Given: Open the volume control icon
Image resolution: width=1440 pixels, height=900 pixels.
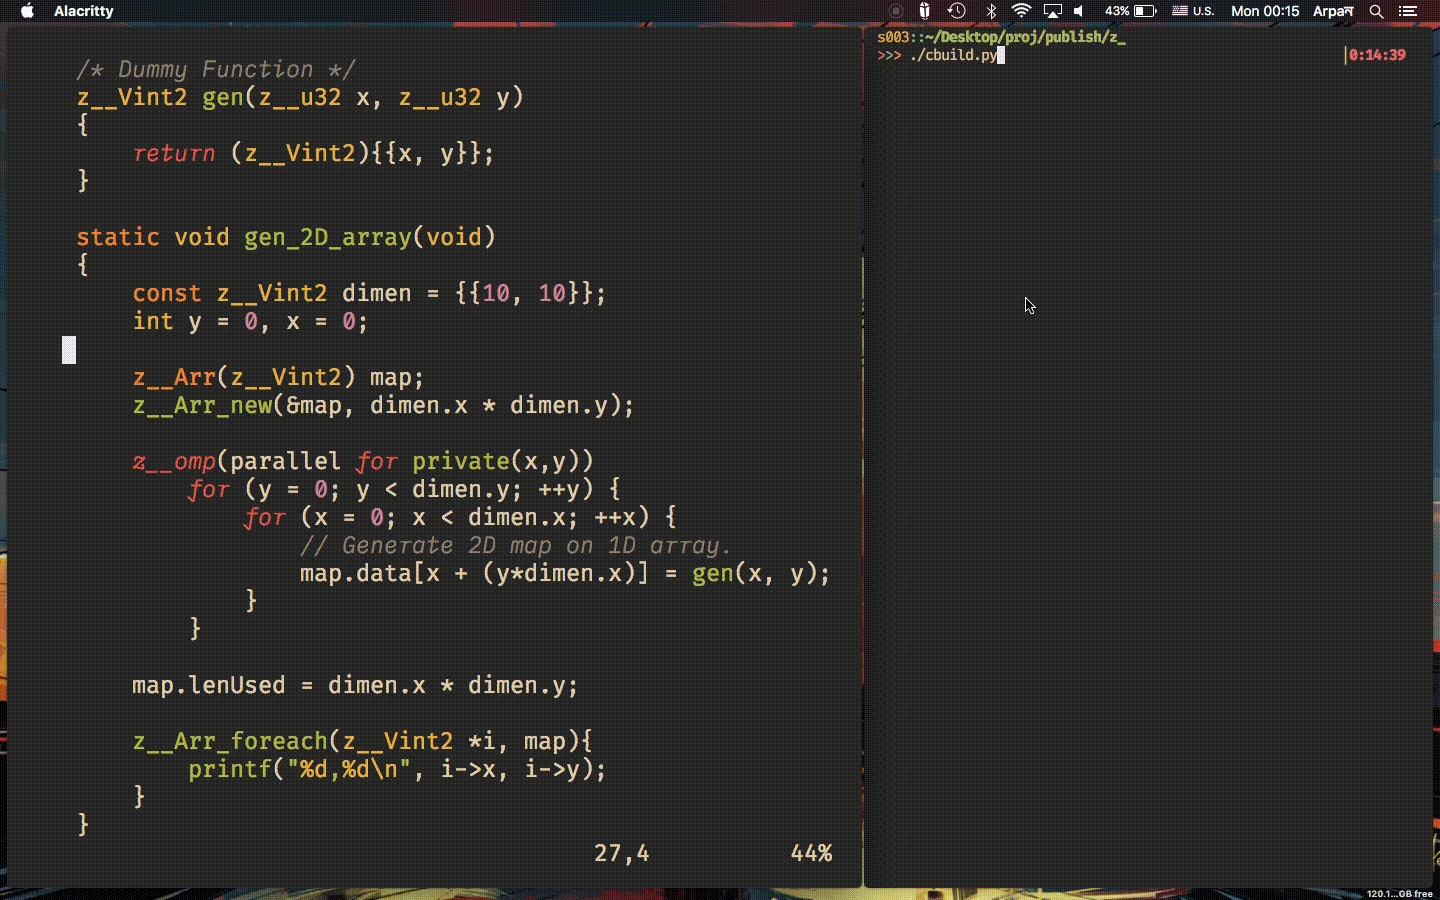Looking at the screenshot, I should tap(1080, 11).
